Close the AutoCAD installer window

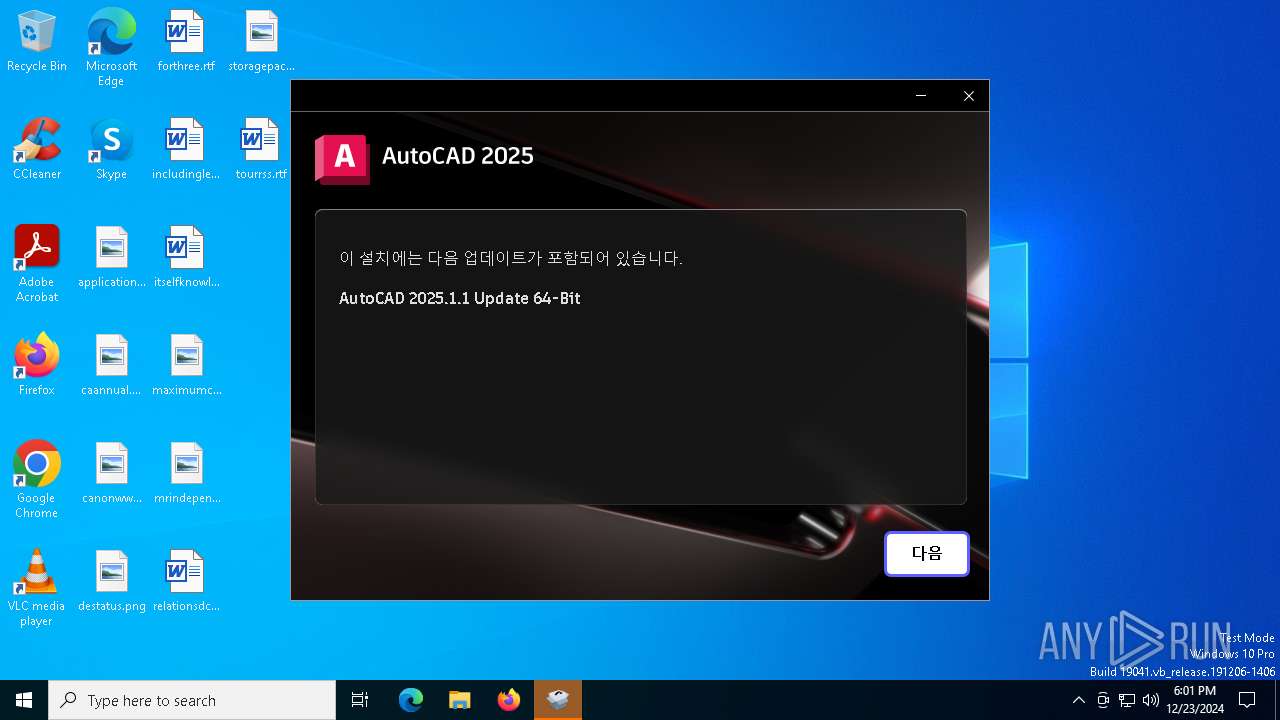[968, 96]
